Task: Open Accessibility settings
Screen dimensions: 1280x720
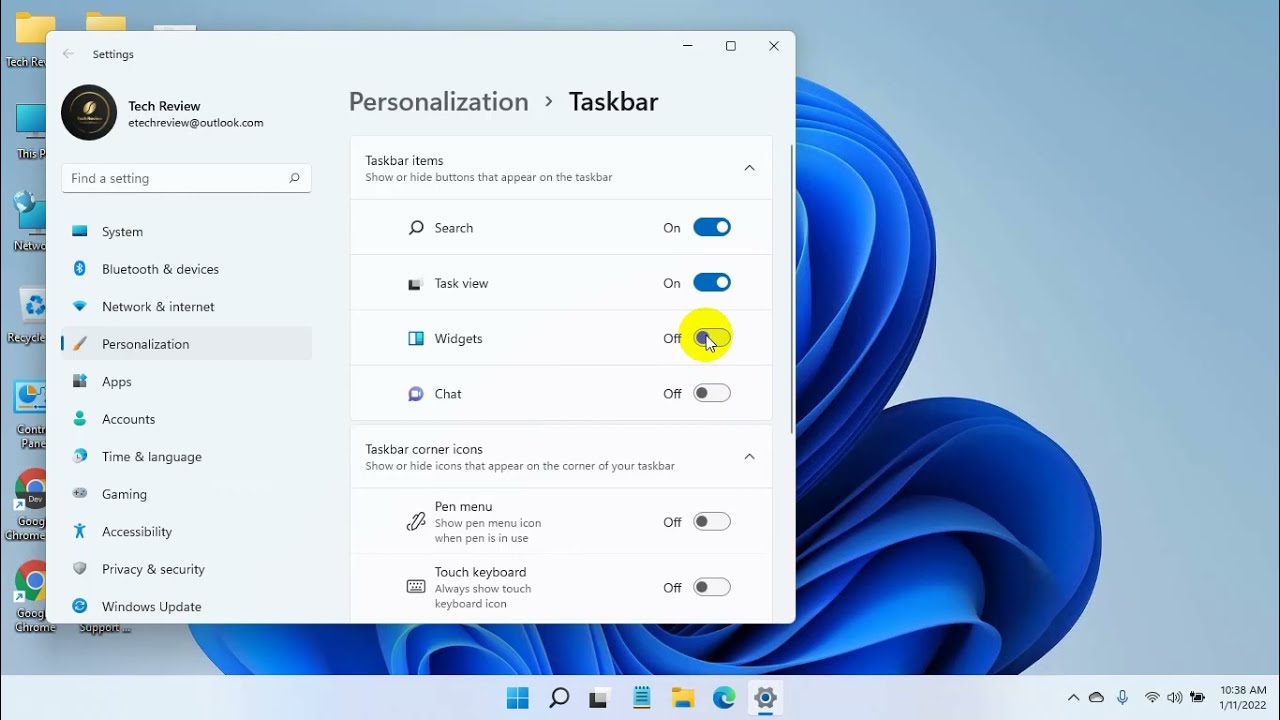Action: tap(186, 531)
